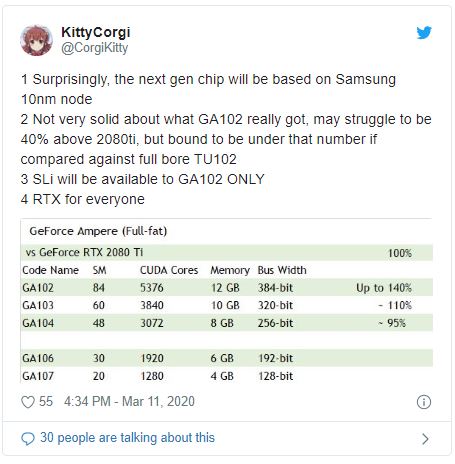Image resolution: width=455 pixels, height=464 pixels.
Task: Open the tweet info circle icon
Action: [424, 402]
